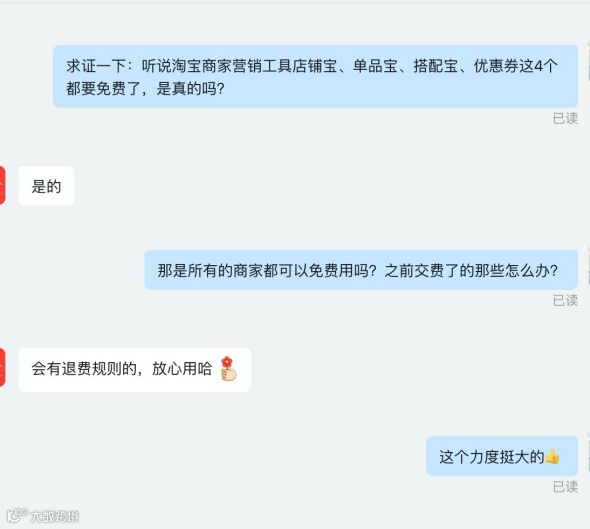Screen dimensions: 590x529
Task: Click the sender avatar edge beside the first message
Action: [x=588, y=60]
